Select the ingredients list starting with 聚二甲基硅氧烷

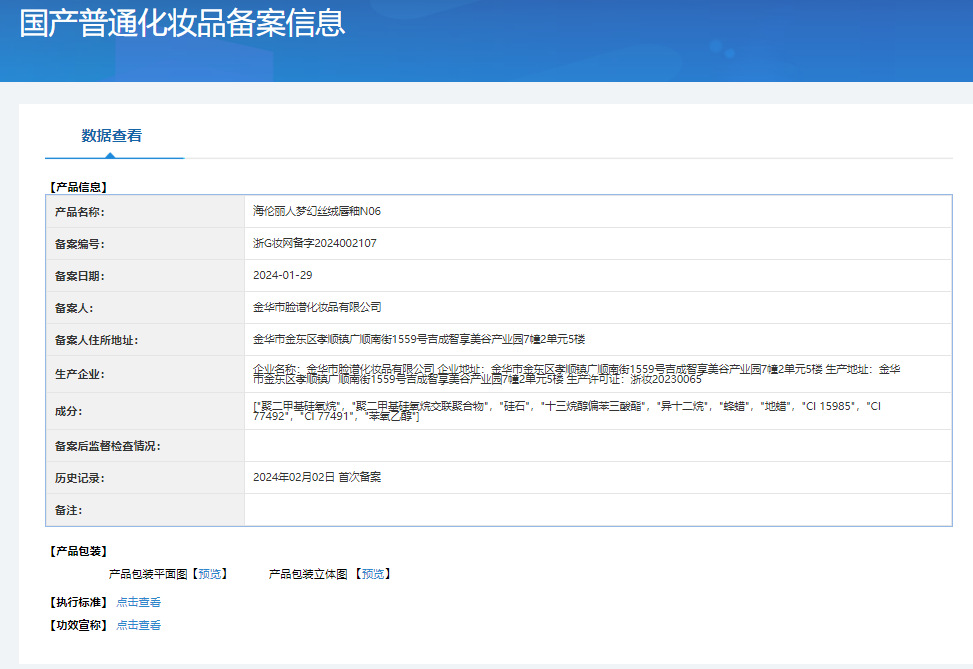[x=567, y=411]
